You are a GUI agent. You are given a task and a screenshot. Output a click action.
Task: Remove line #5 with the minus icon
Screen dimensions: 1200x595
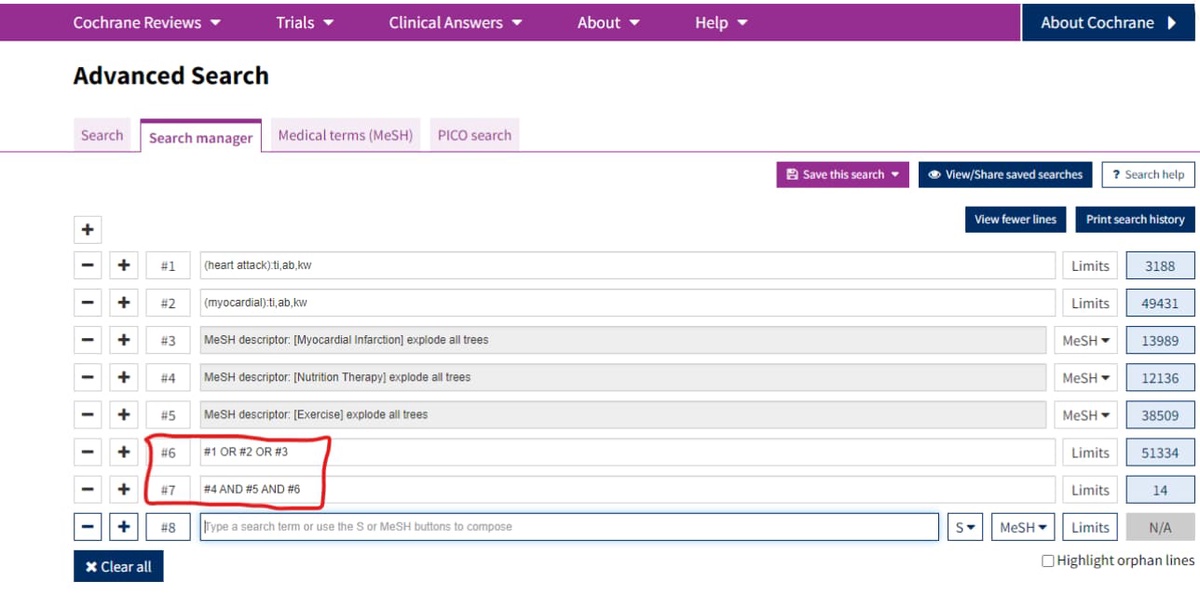click(88, 415)
